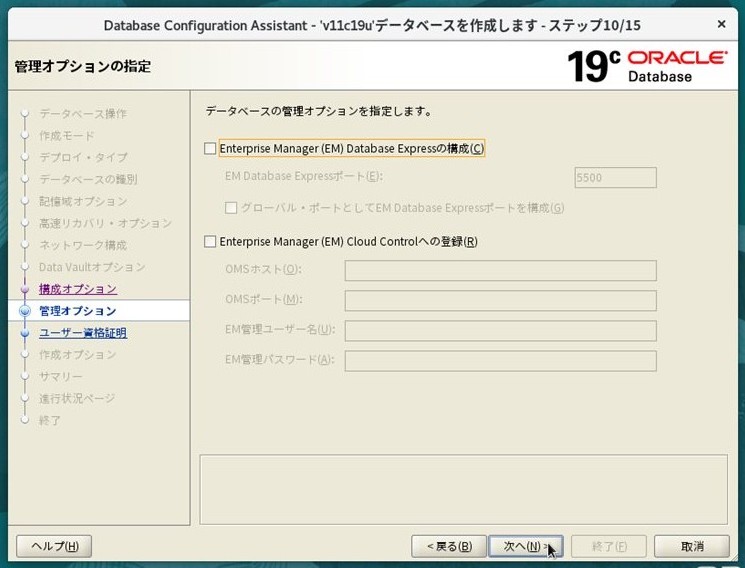Click the EM管理パスワード input field
The image size is (745, 568).
[500, 361]
